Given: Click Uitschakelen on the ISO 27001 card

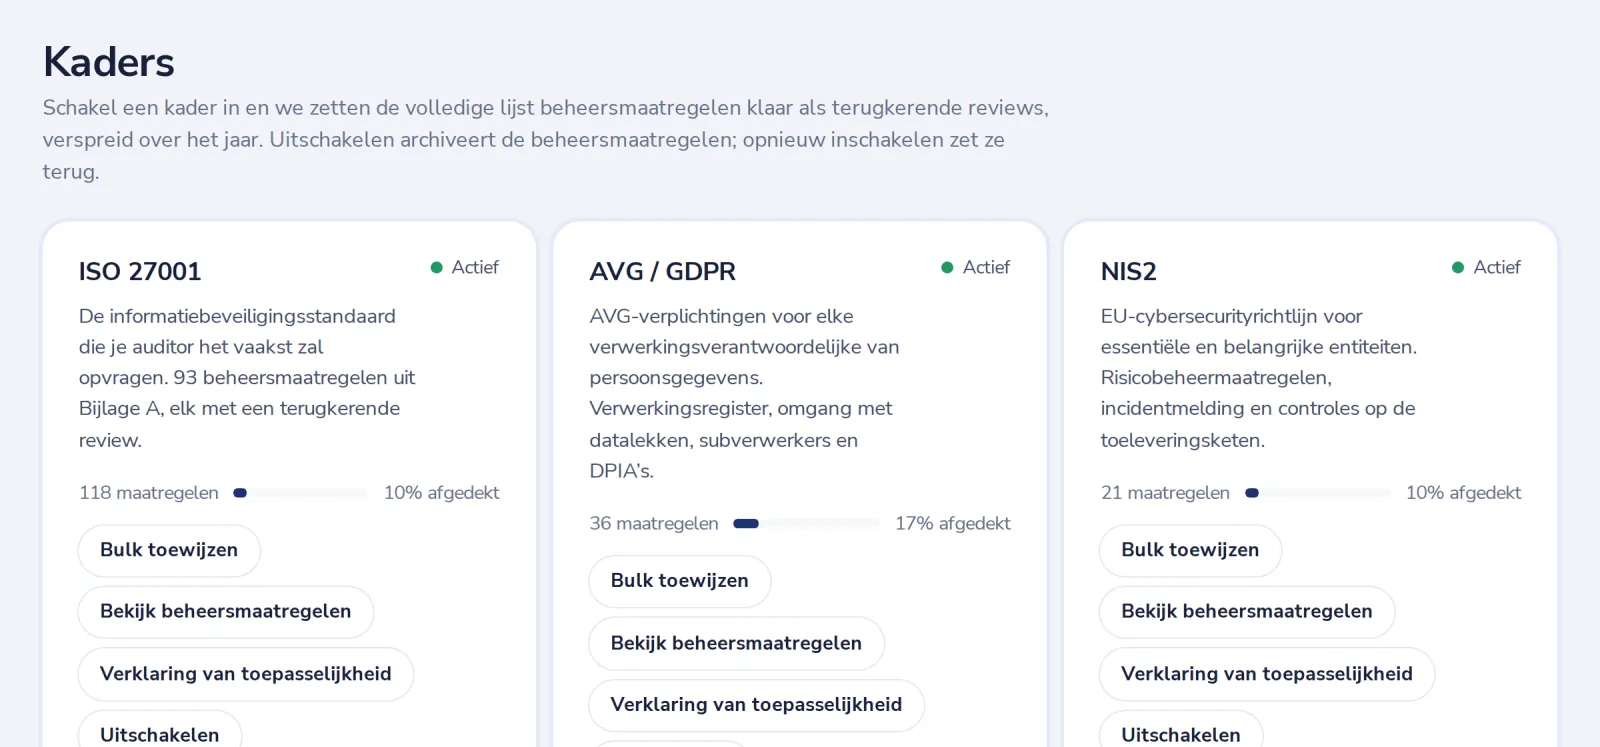Looking at the screenshot, I should [160, 729].
